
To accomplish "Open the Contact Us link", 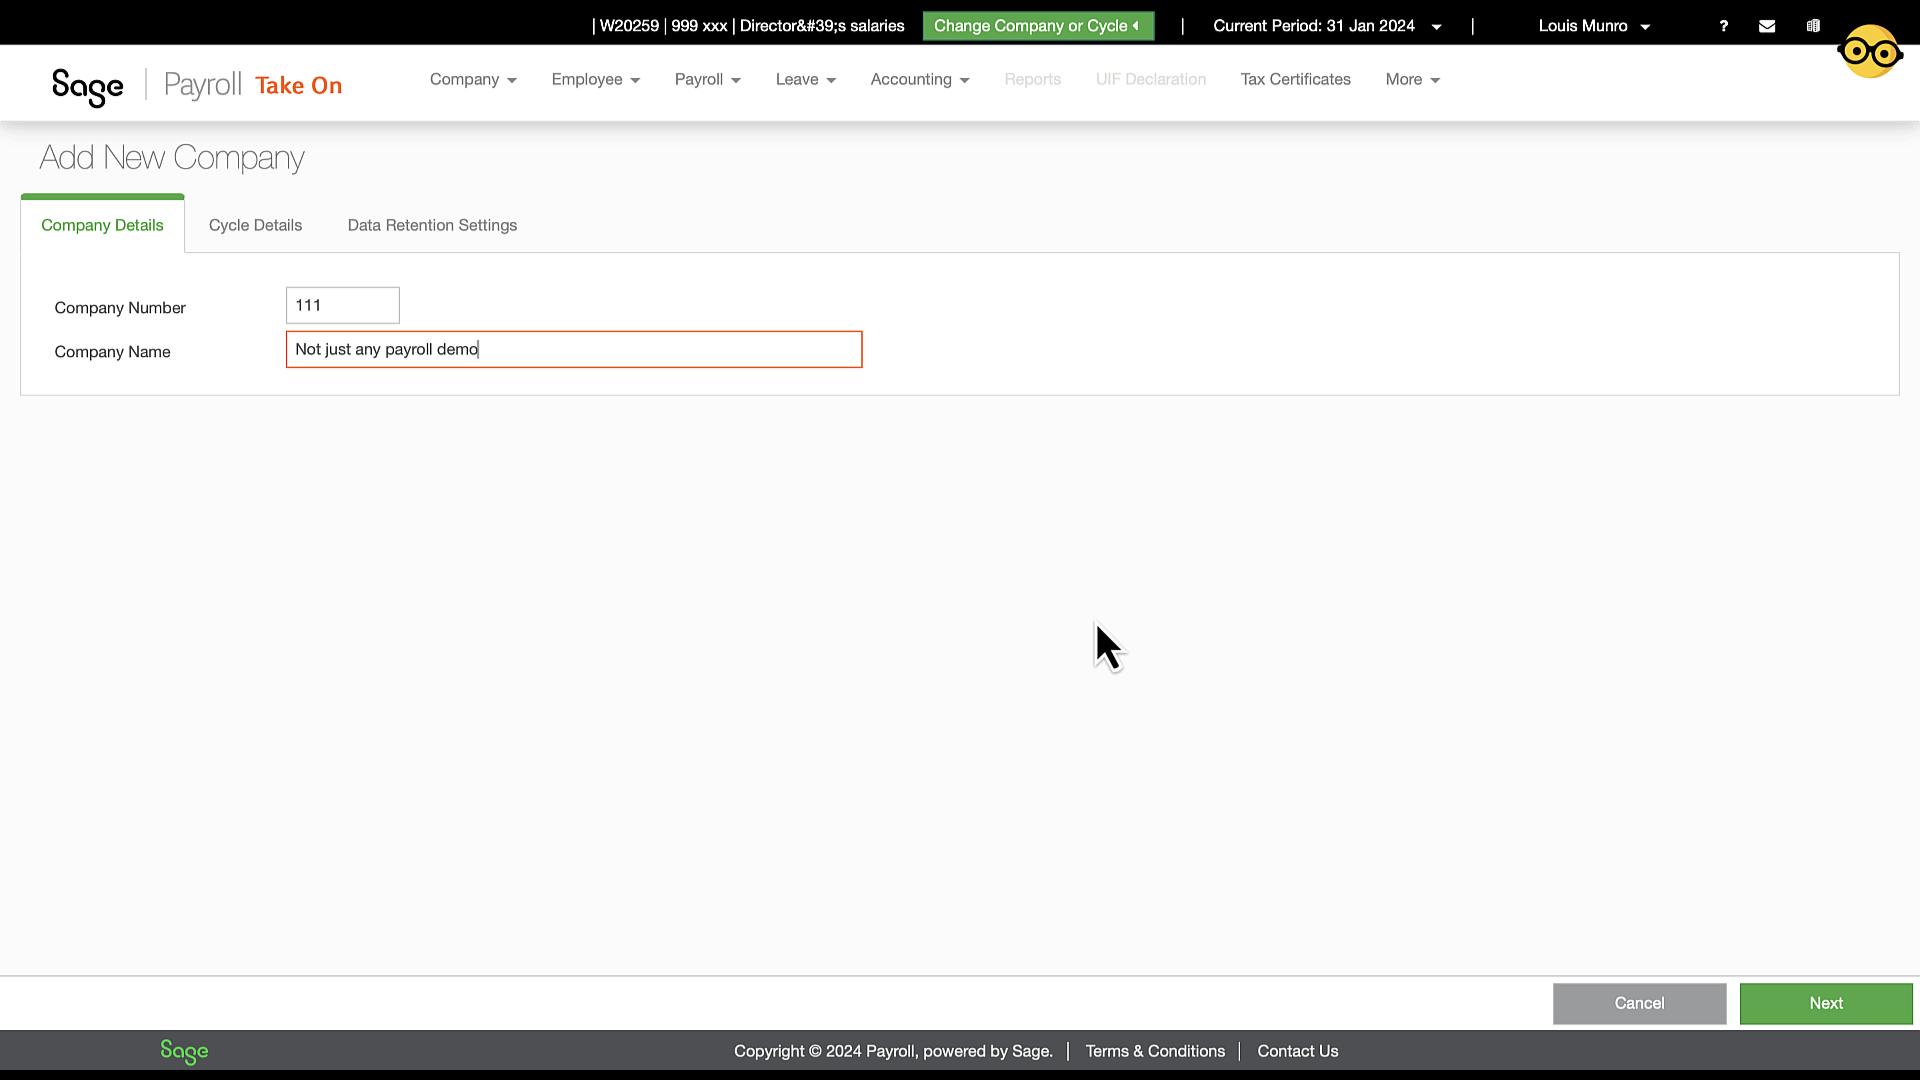I will pyautogui.click(x=1297, y=1051).
